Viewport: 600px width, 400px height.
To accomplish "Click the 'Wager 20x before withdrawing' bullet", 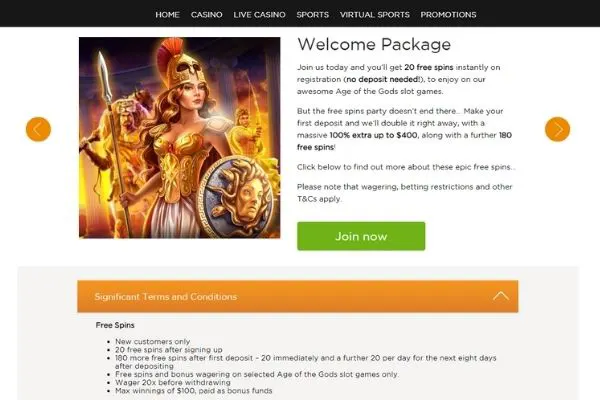I will click(173, 382).
